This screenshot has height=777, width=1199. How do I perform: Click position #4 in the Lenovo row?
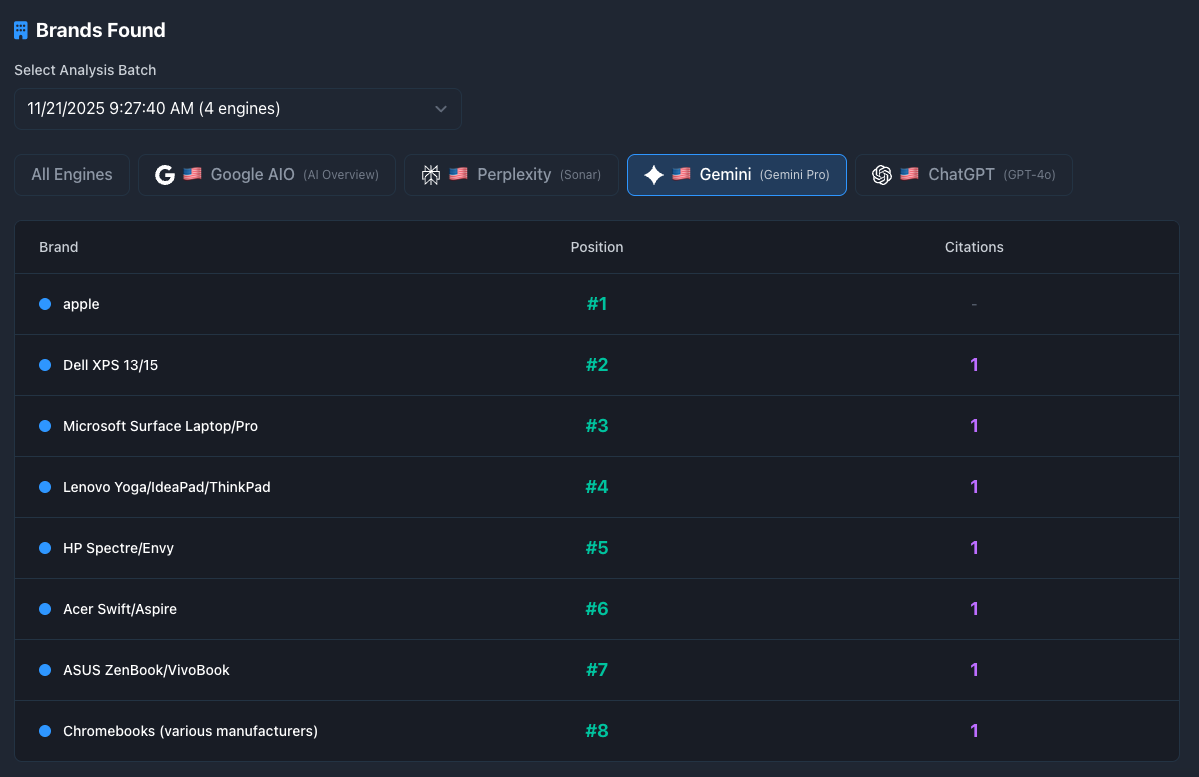tap(597, 487)
